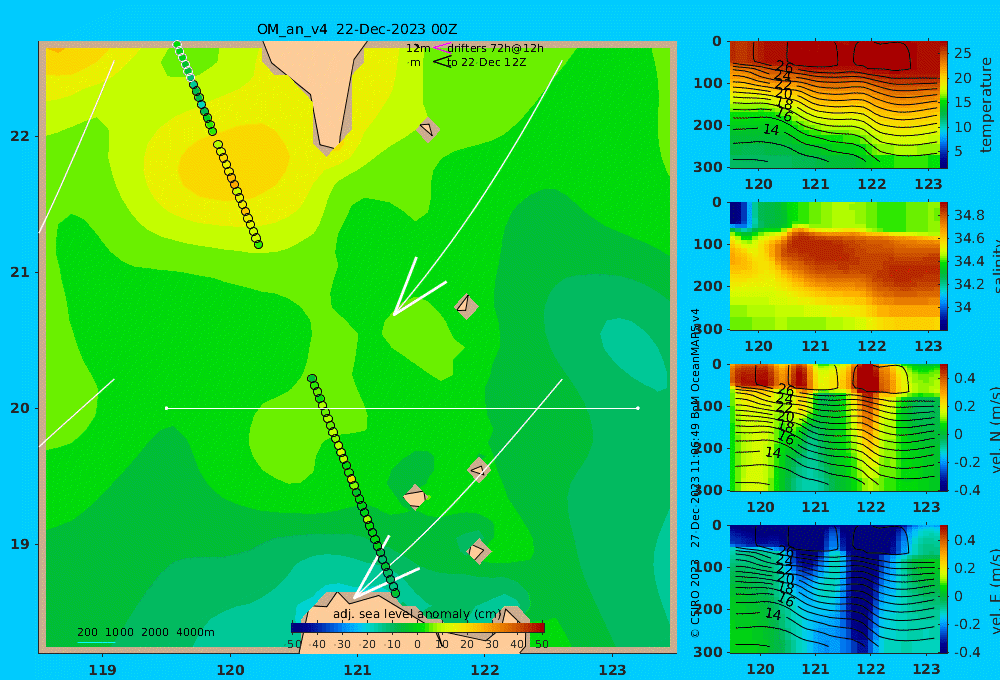Viewport: 1000px width, 680px height.
Task: Click the last circle of the northern drifter track
Action: (x=258, y=244)
